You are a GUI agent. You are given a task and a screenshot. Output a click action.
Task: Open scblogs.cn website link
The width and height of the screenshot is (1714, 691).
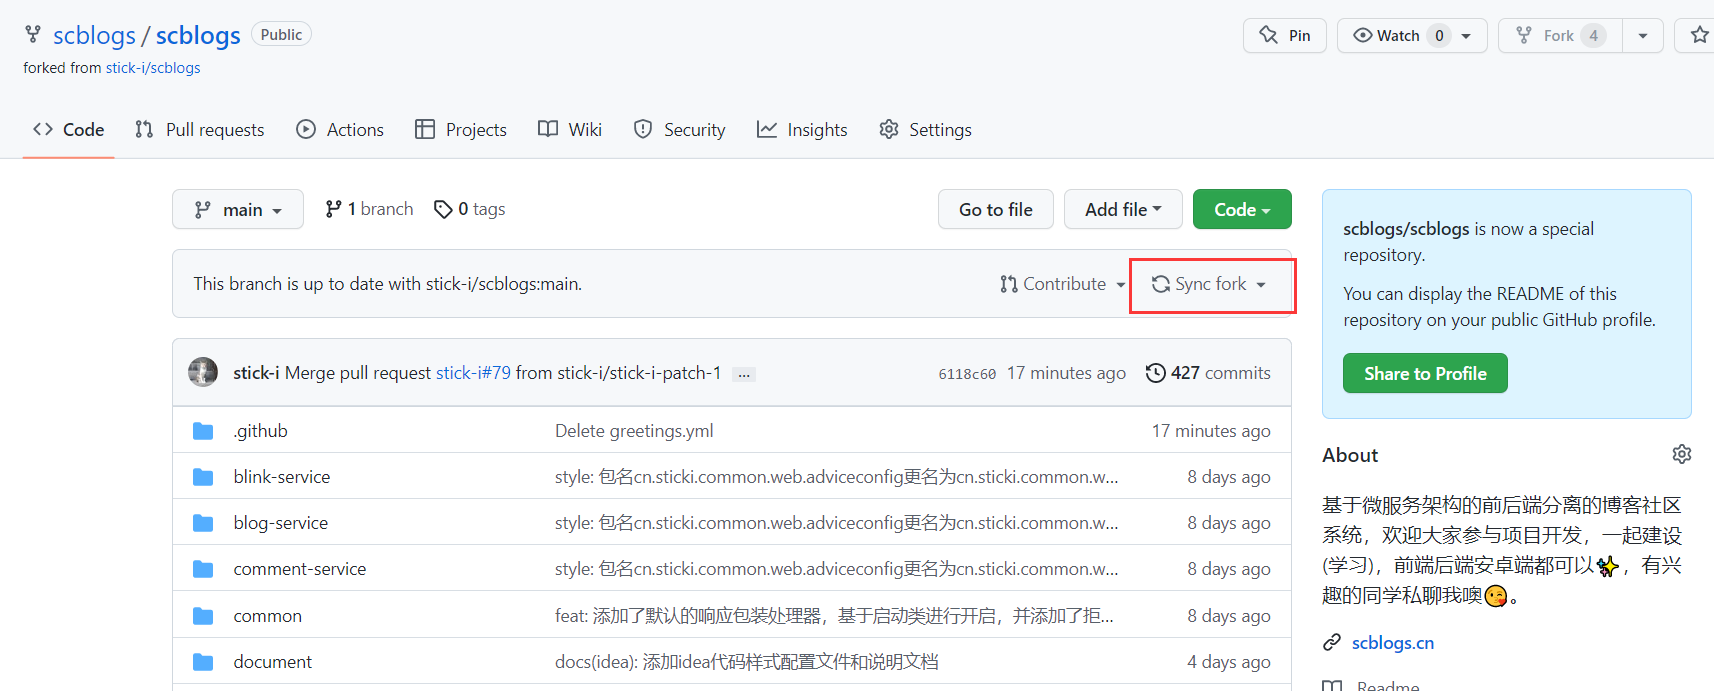tap(1393, 642)
